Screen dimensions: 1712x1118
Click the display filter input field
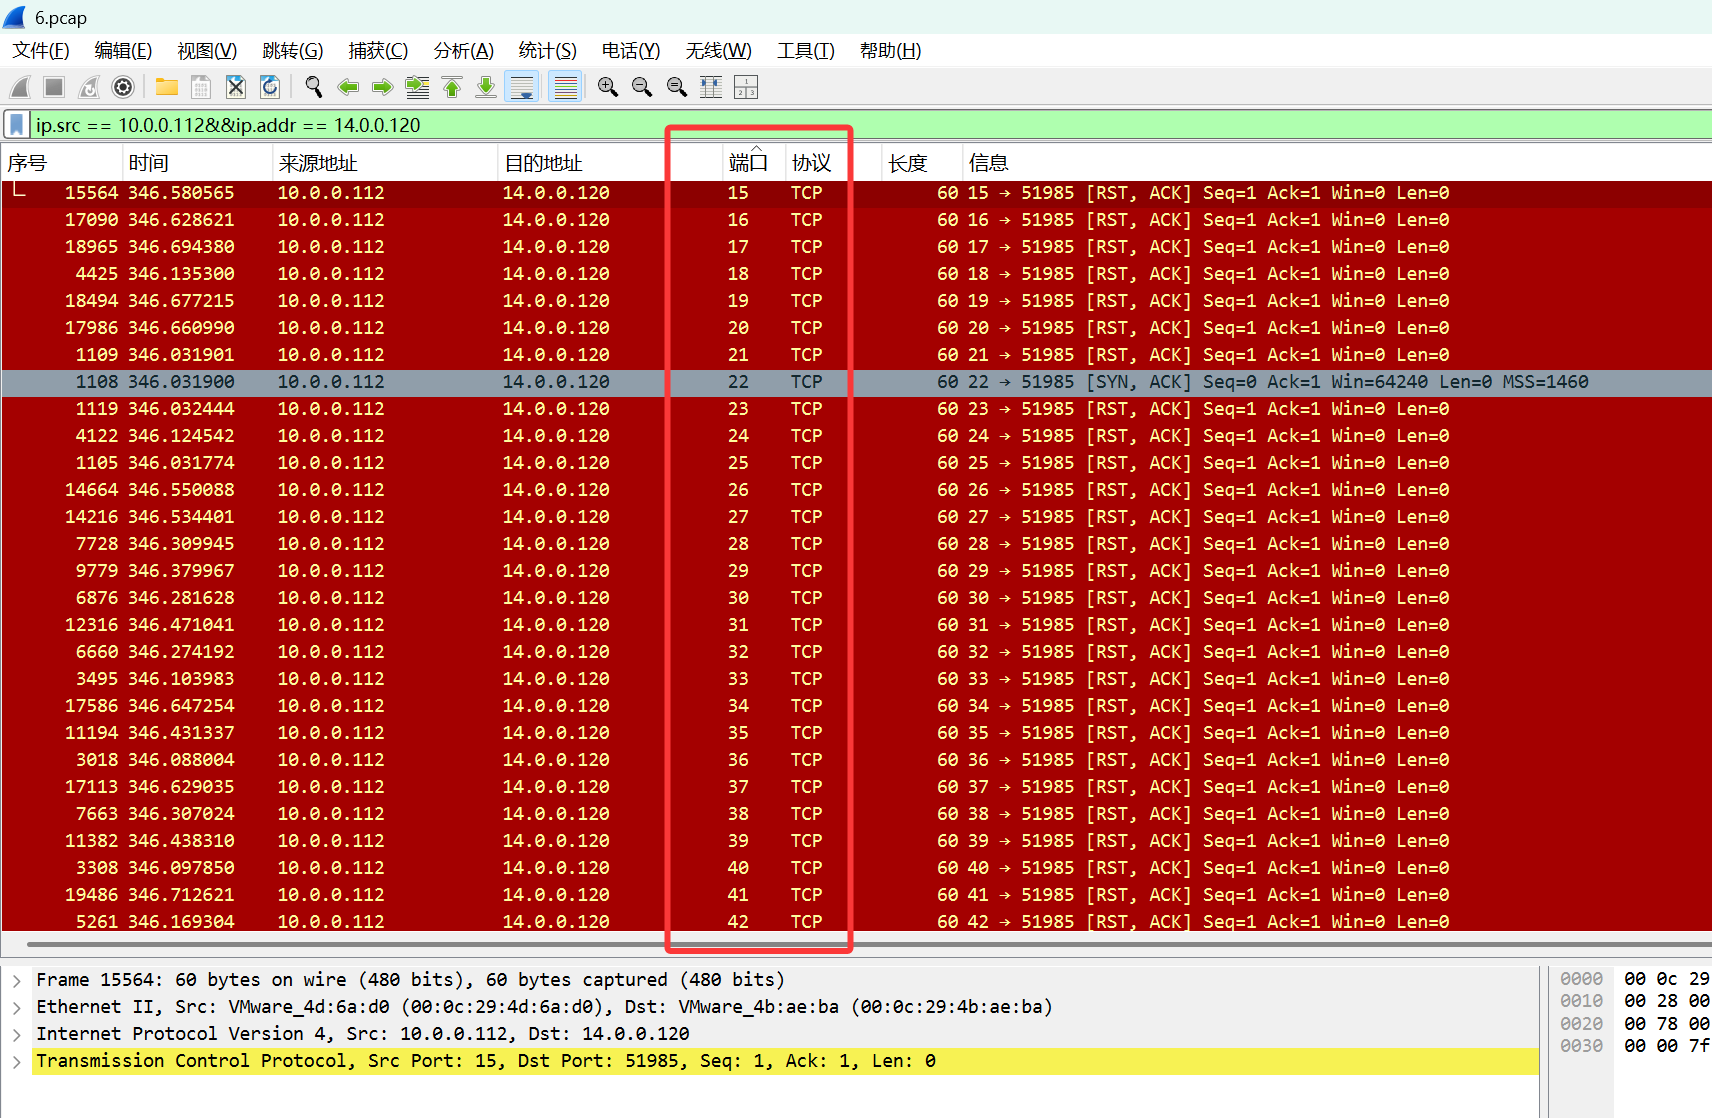(870, 125)
